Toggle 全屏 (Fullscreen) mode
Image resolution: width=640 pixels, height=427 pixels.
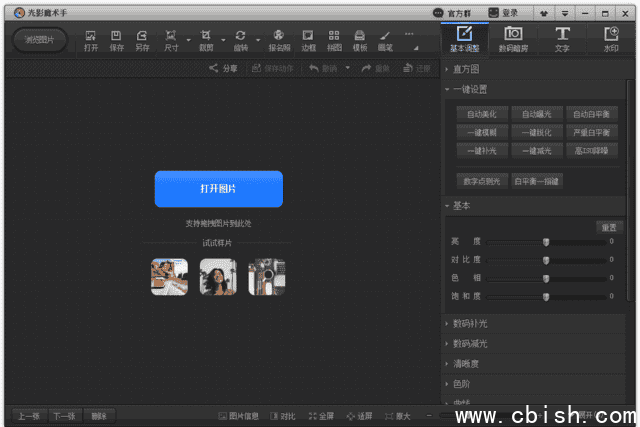pos(320,415)
